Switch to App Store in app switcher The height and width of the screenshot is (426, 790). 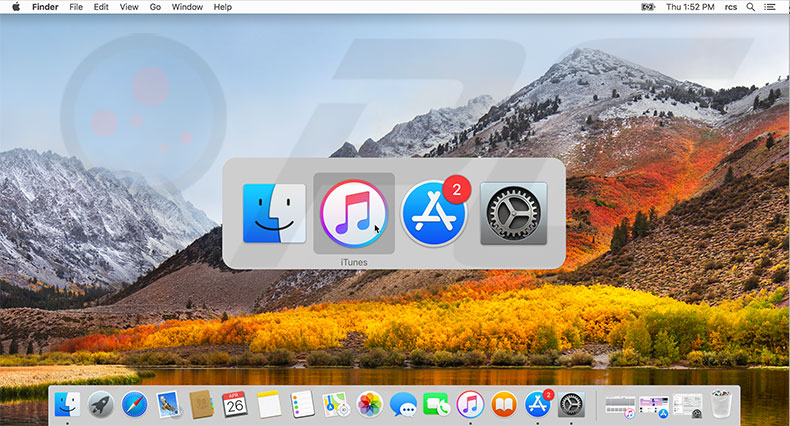[x=434, y=213]
